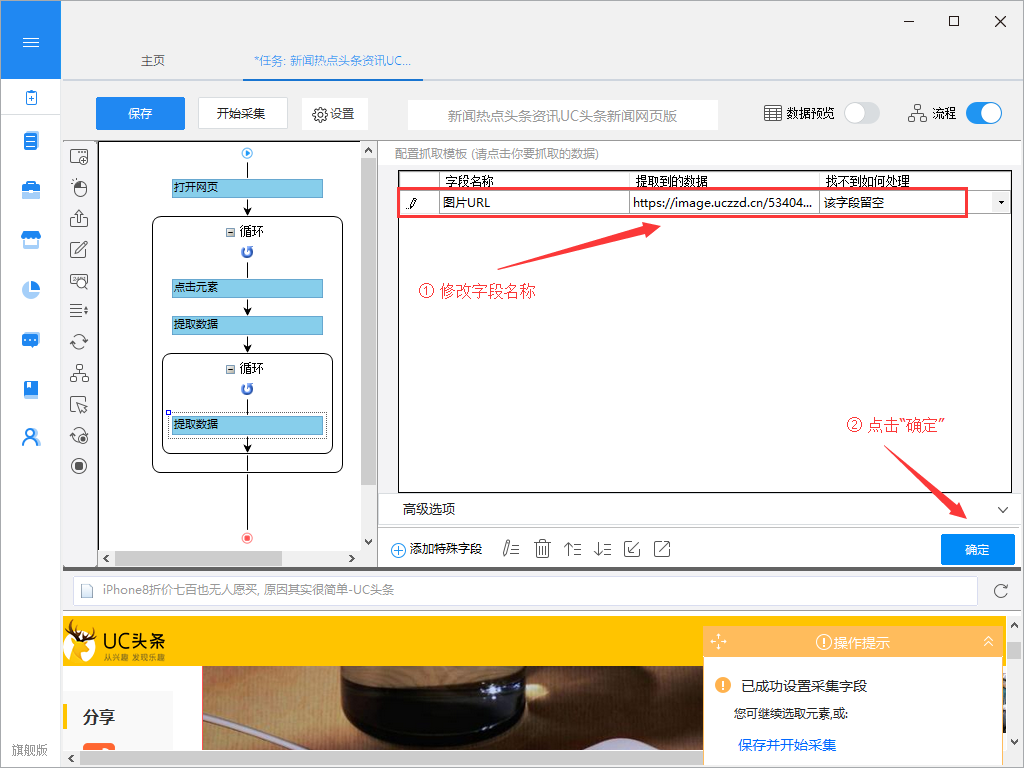
Task: Open the 该字段留空 dropdown arrow
Action: 1000,202
